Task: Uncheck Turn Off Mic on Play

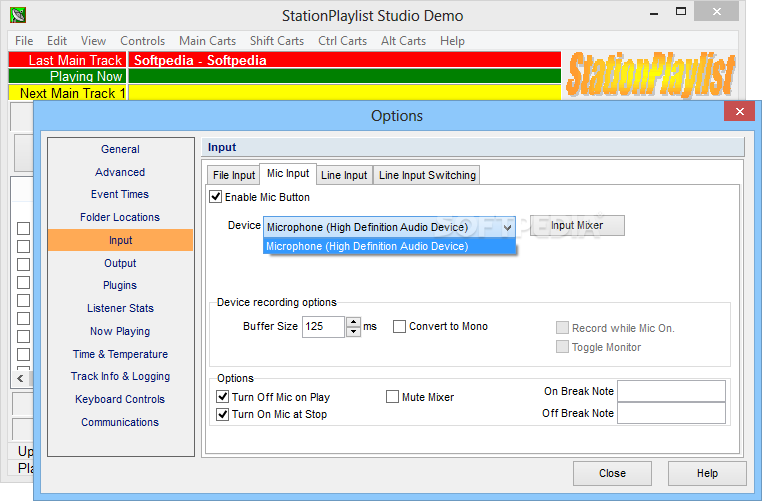Action: pyautogui.click(x=223, y=397)
